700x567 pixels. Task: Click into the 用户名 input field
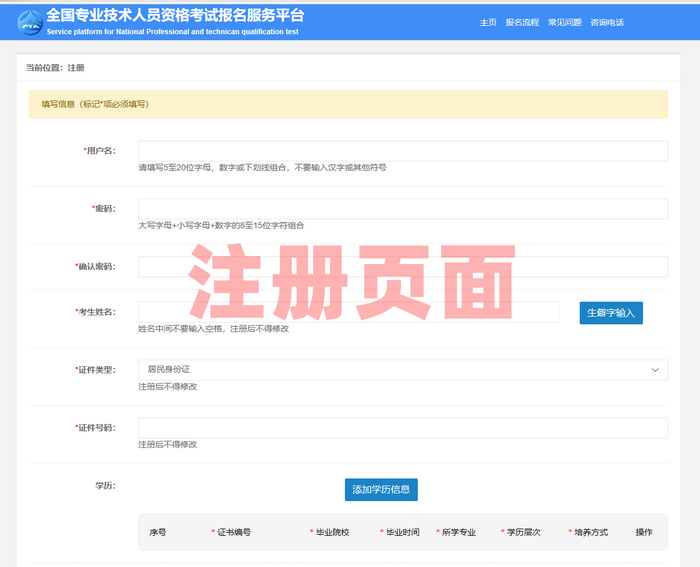tap(402, 151)
